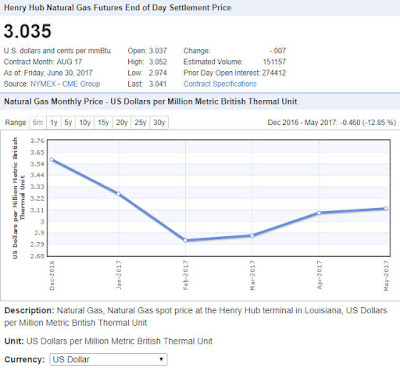The height and width of the screenshot is (368, 400).
Task: Select the 6m range tab
Action: pyautogui.click(x=38, y=123)
